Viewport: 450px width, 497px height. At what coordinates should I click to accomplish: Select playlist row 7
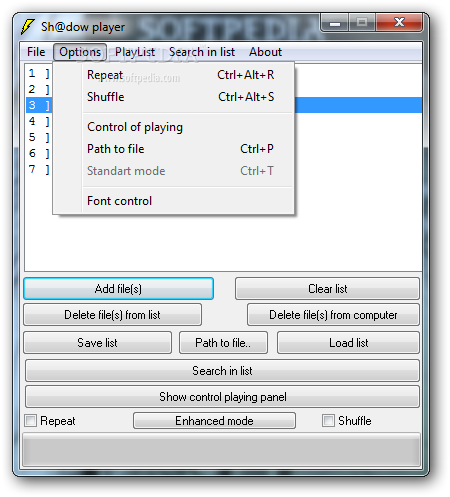(x=39, y=169)
